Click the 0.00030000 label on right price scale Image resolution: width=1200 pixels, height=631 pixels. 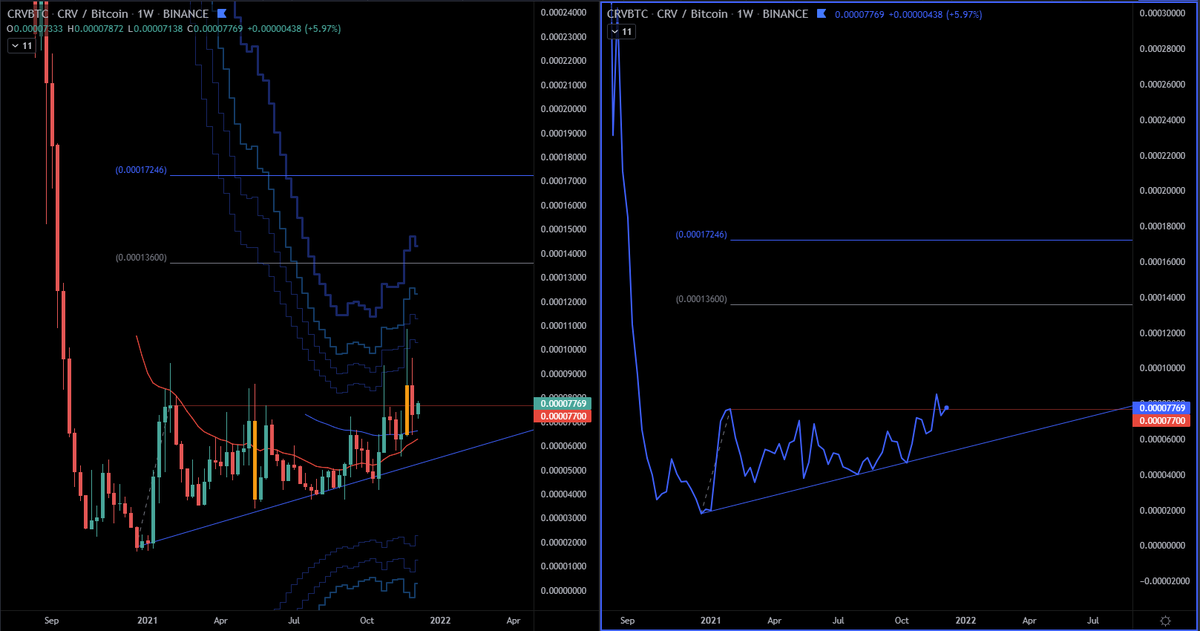1161,14
